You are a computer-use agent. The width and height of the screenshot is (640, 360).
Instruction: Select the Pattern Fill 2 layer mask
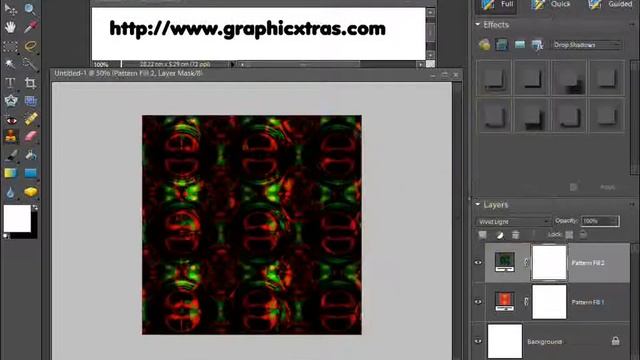pos(549,262)
